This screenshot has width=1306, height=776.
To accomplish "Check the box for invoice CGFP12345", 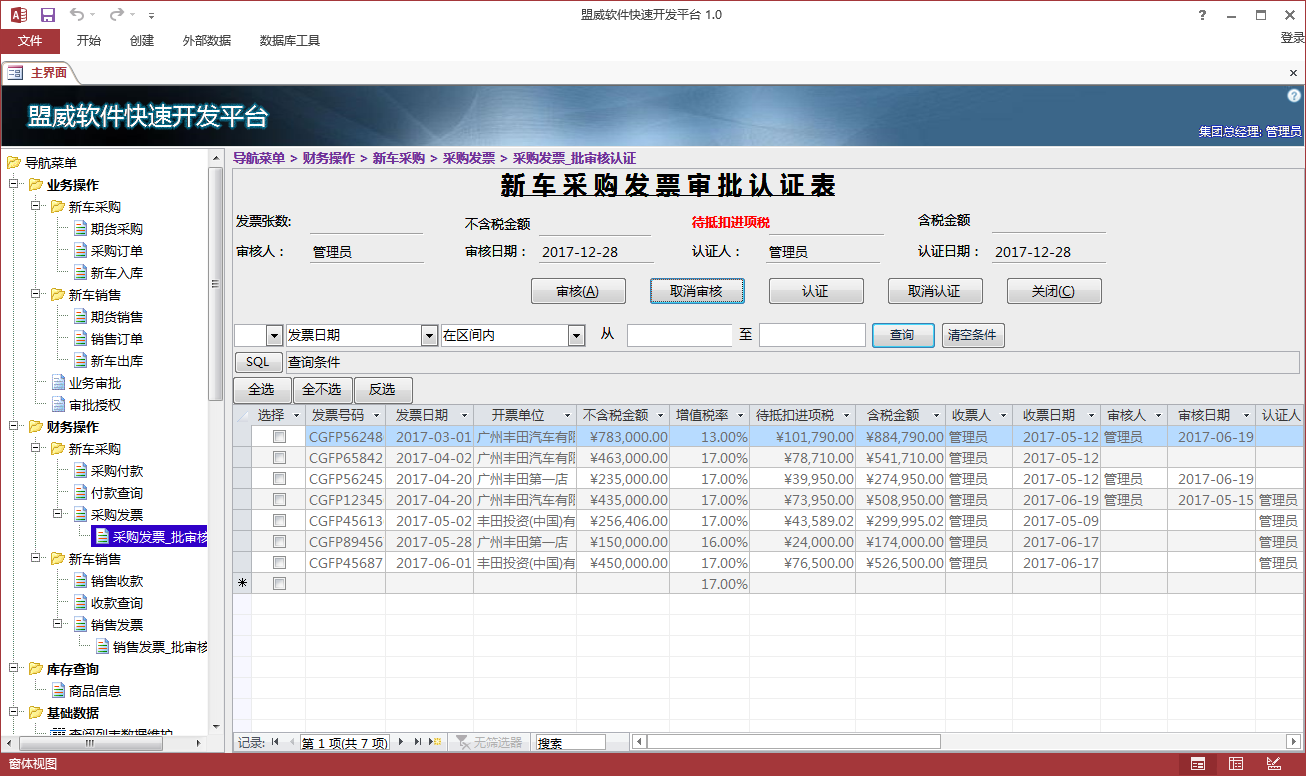I will [x=279, y=500].
